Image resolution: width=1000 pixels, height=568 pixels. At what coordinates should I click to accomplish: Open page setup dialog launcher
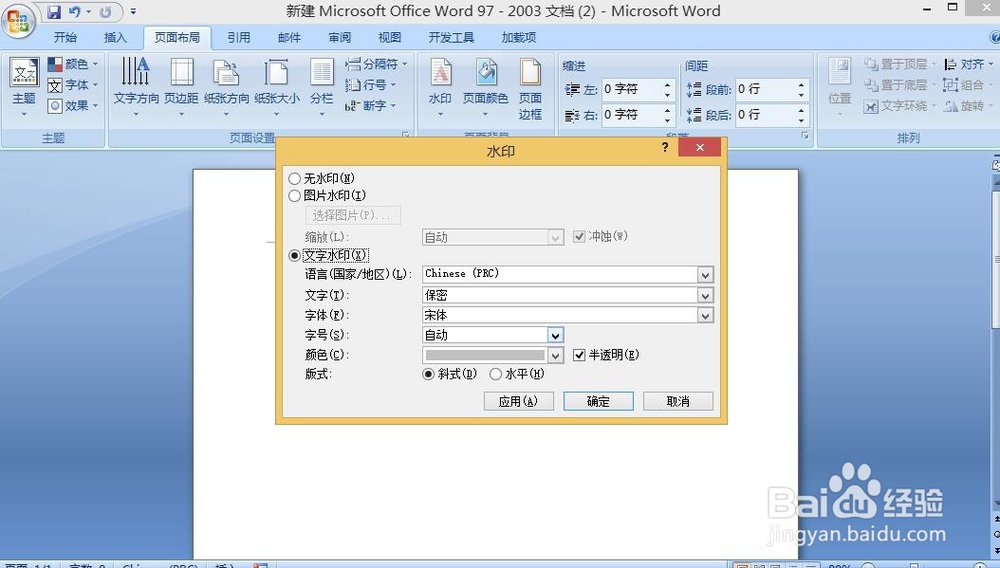click(406, 135)
